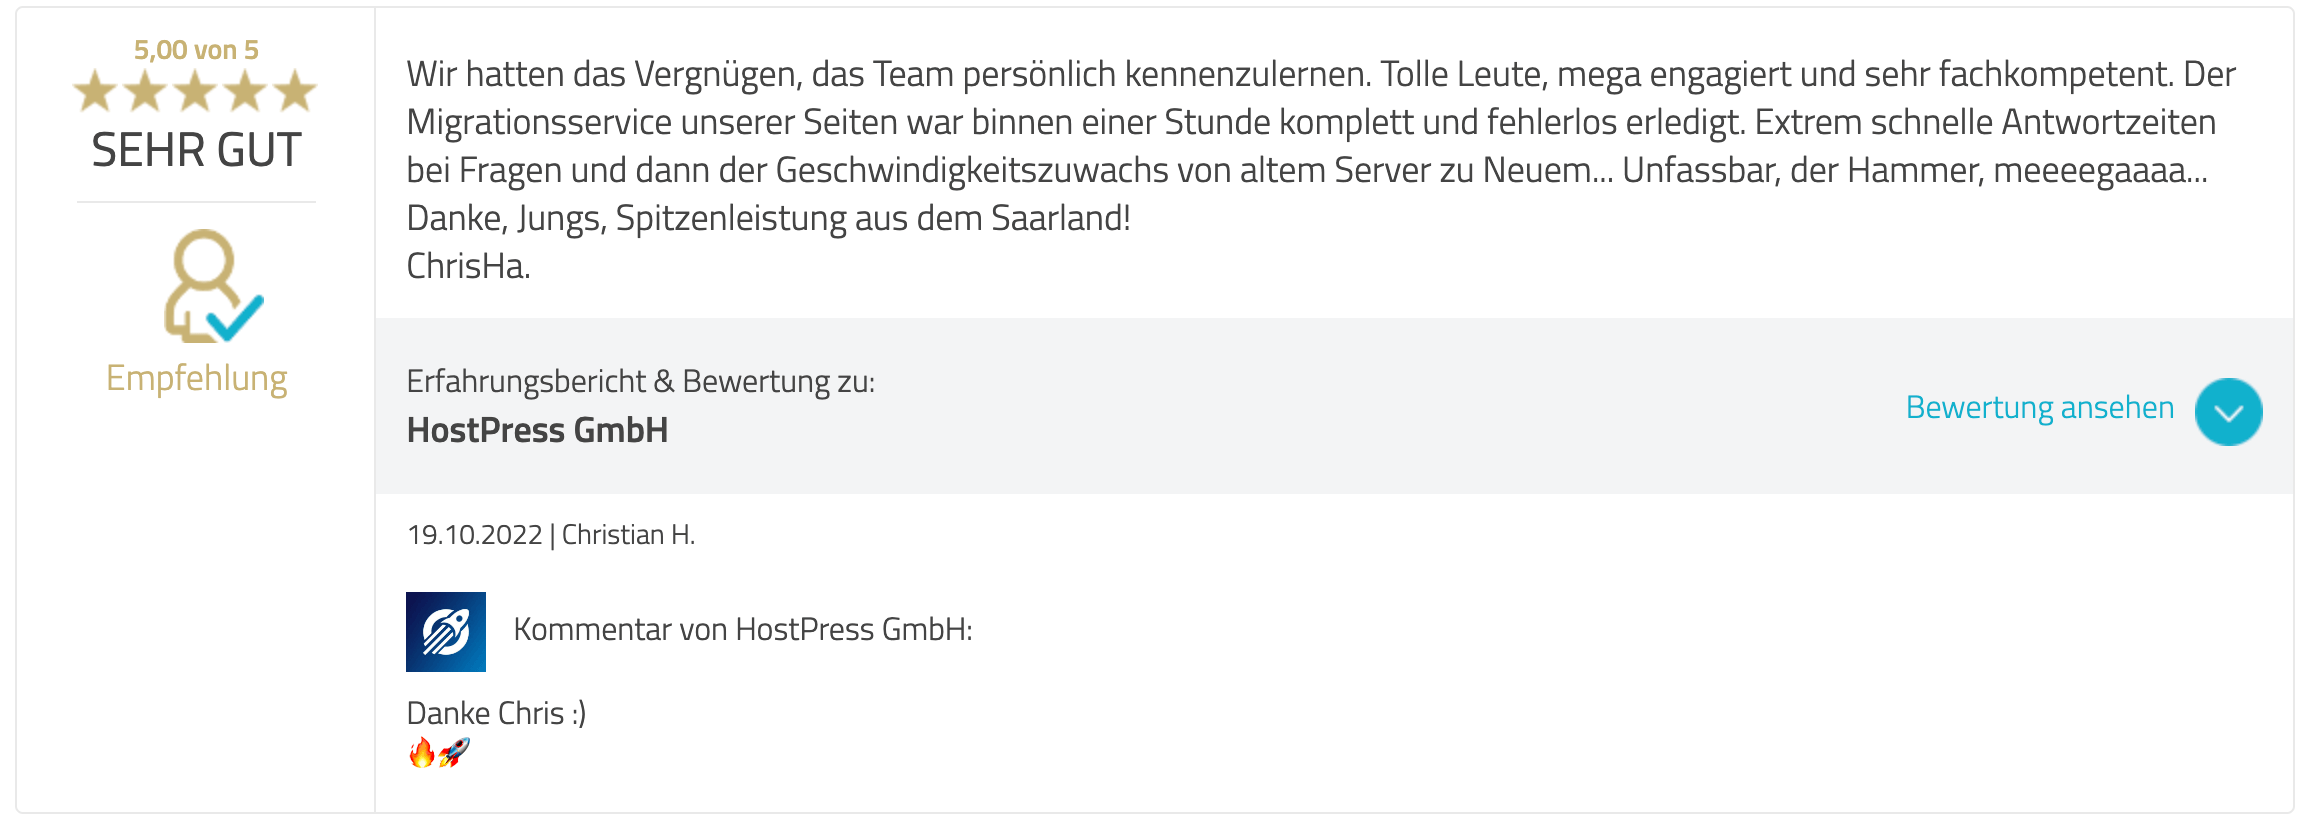Click the first gold rating star
The width and height of the screenshot is (2302, 822).
(96, 90)
